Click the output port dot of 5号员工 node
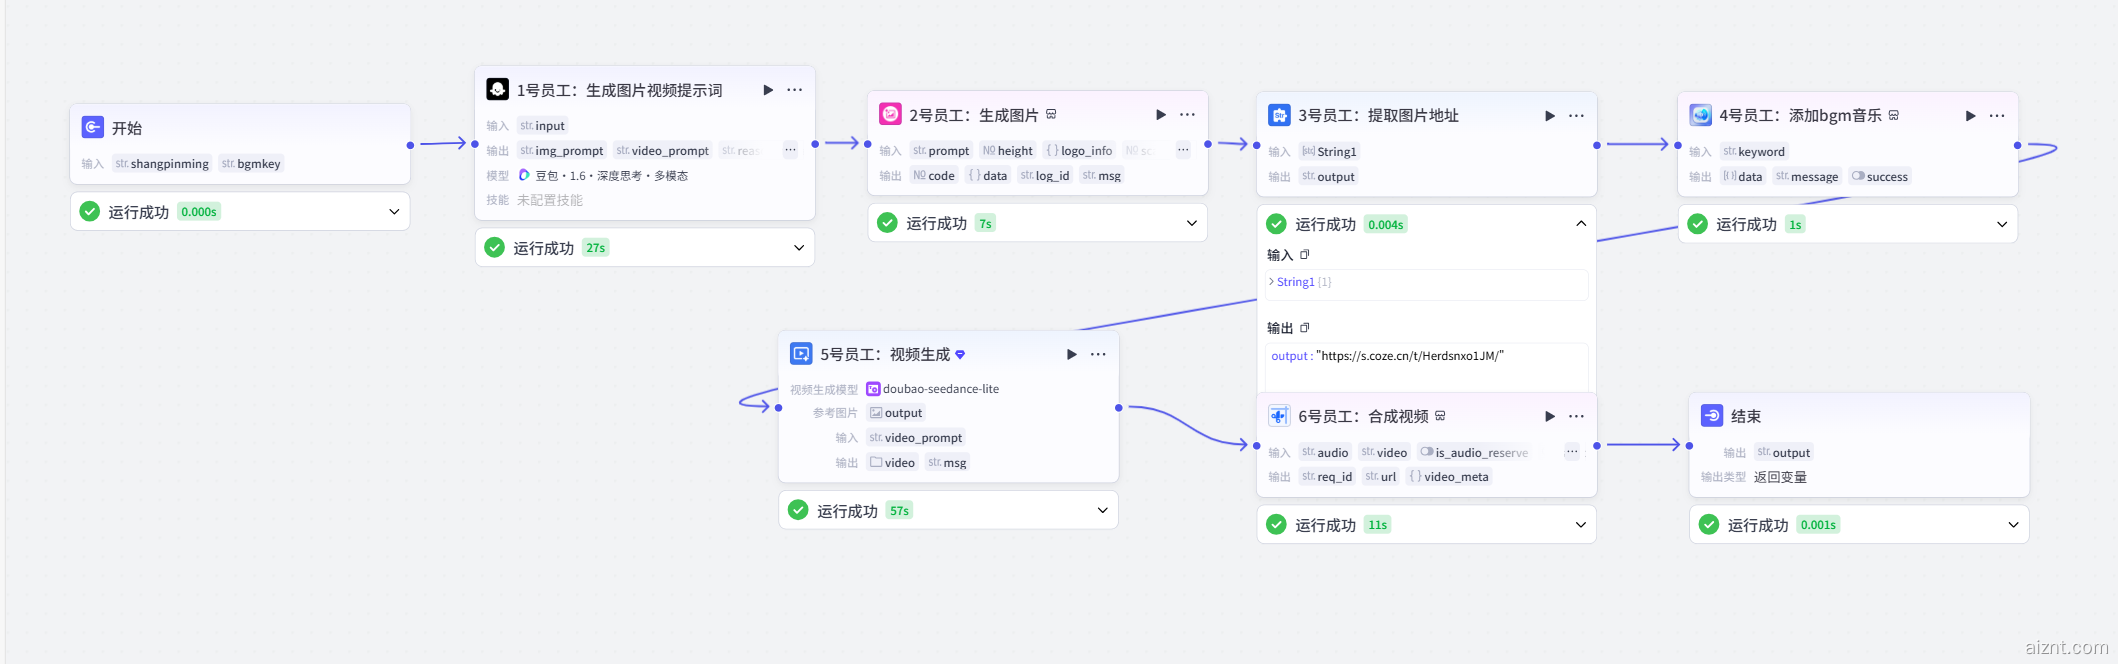This screenshot has height=664, width=2118. pos(1118,408)
